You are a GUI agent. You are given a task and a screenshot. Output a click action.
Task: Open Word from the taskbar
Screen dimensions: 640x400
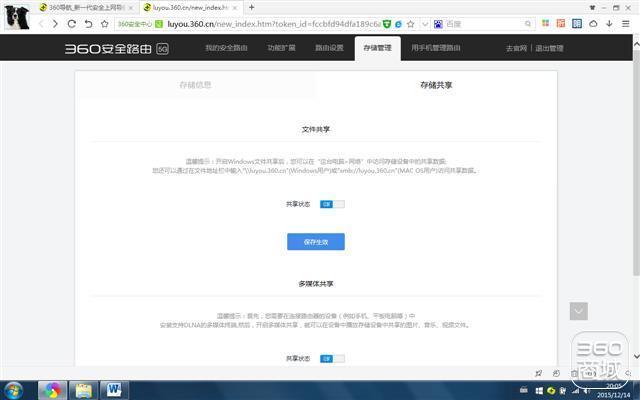click(x=114, y=391)
